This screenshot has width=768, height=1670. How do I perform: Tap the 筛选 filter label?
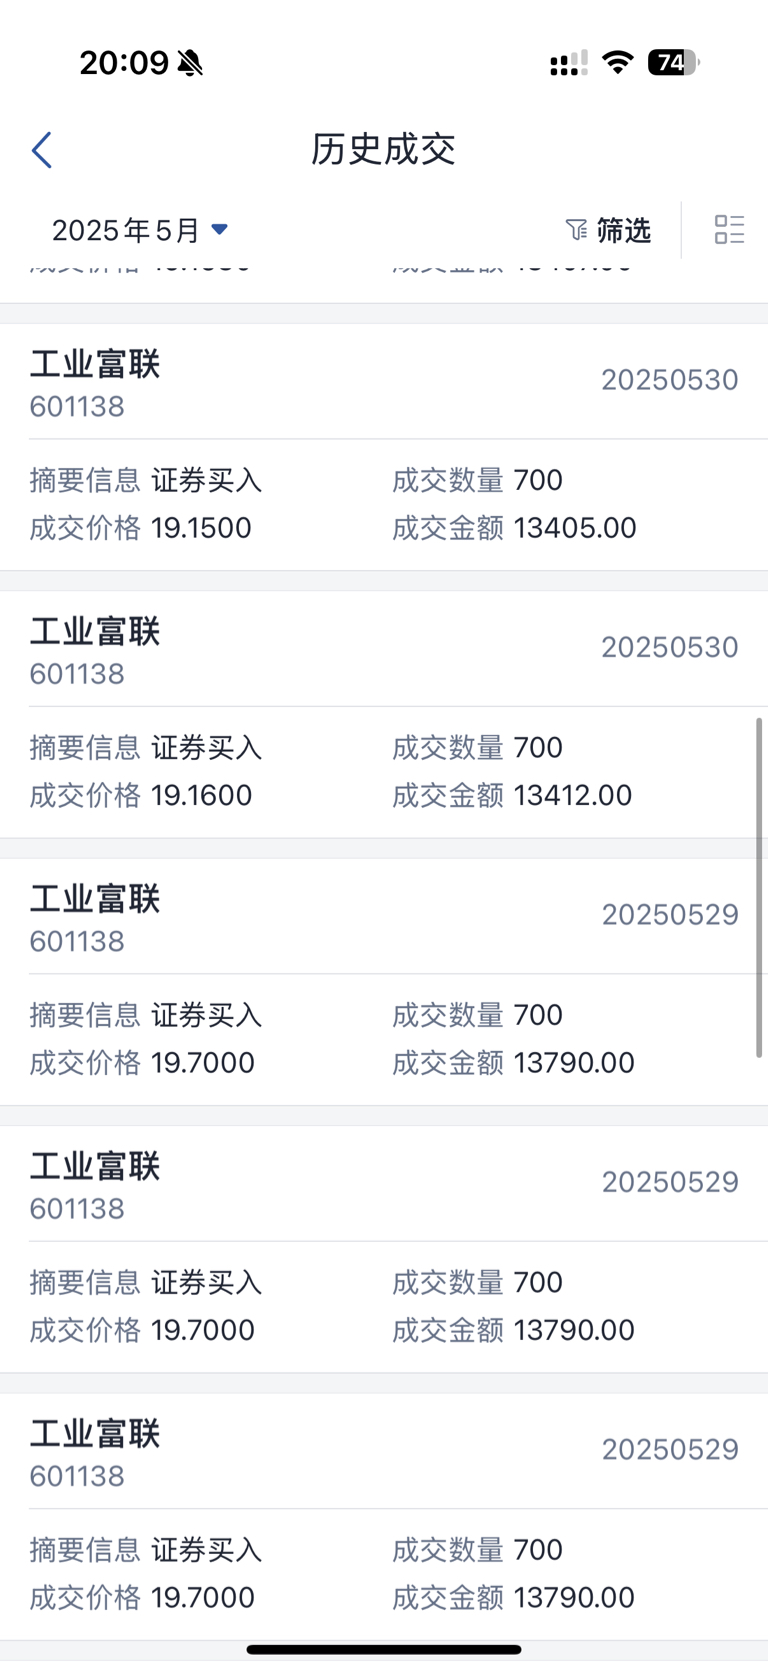[623, 230]
